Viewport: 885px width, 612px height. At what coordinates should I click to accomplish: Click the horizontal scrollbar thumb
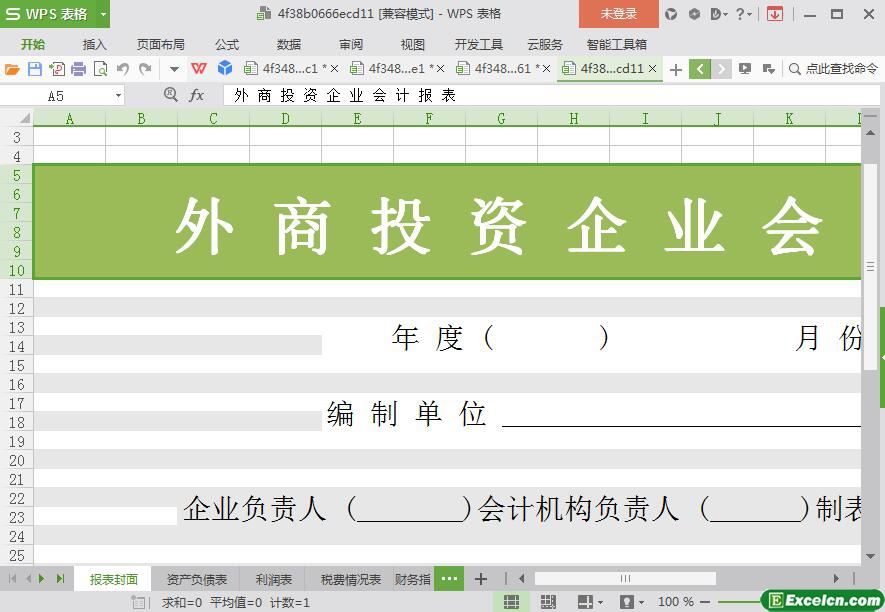tap(625, 578)
